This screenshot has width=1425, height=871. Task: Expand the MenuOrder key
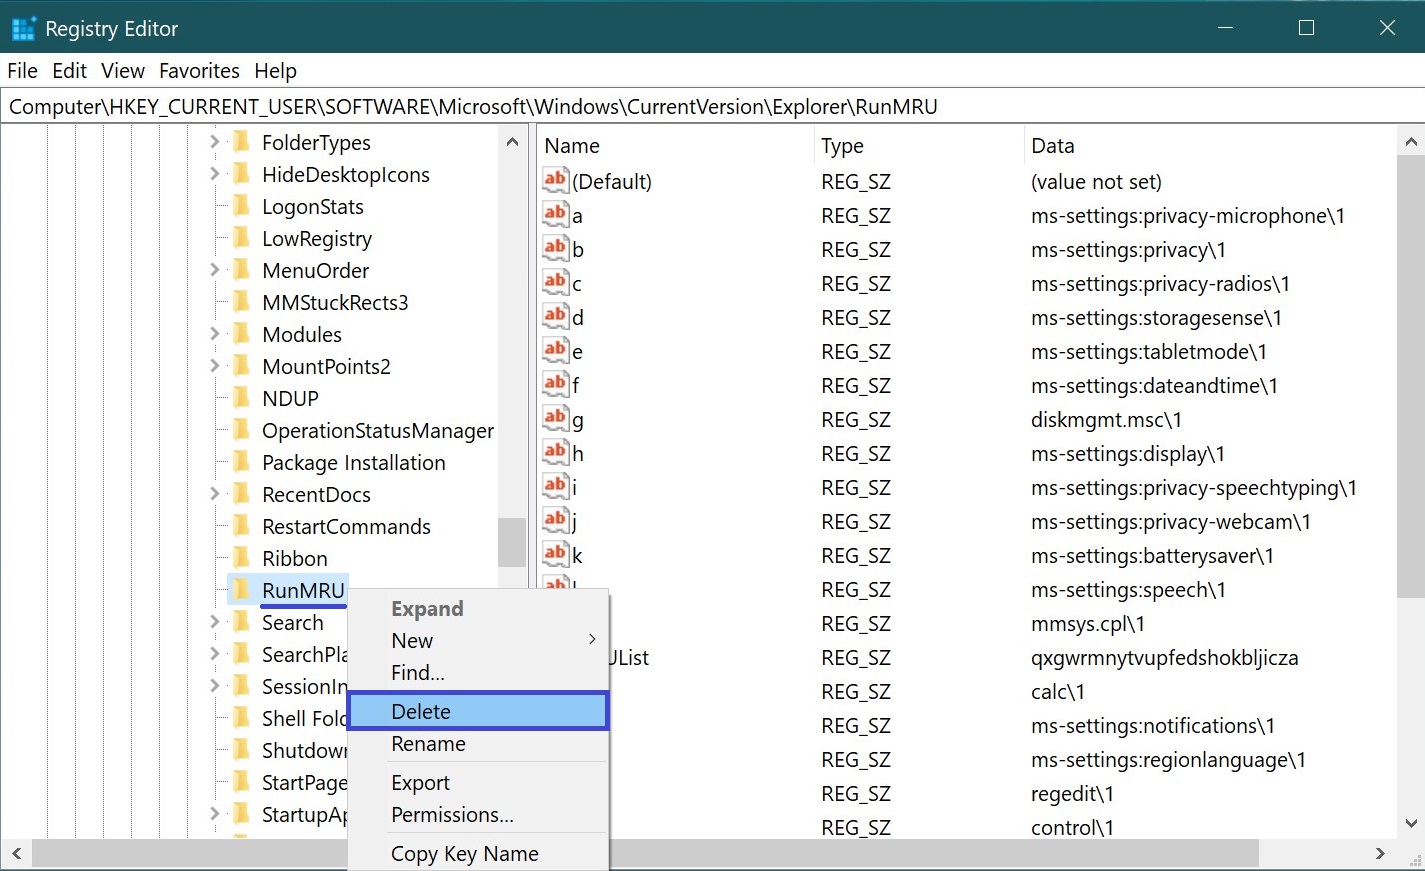click(x=214, y=270)
